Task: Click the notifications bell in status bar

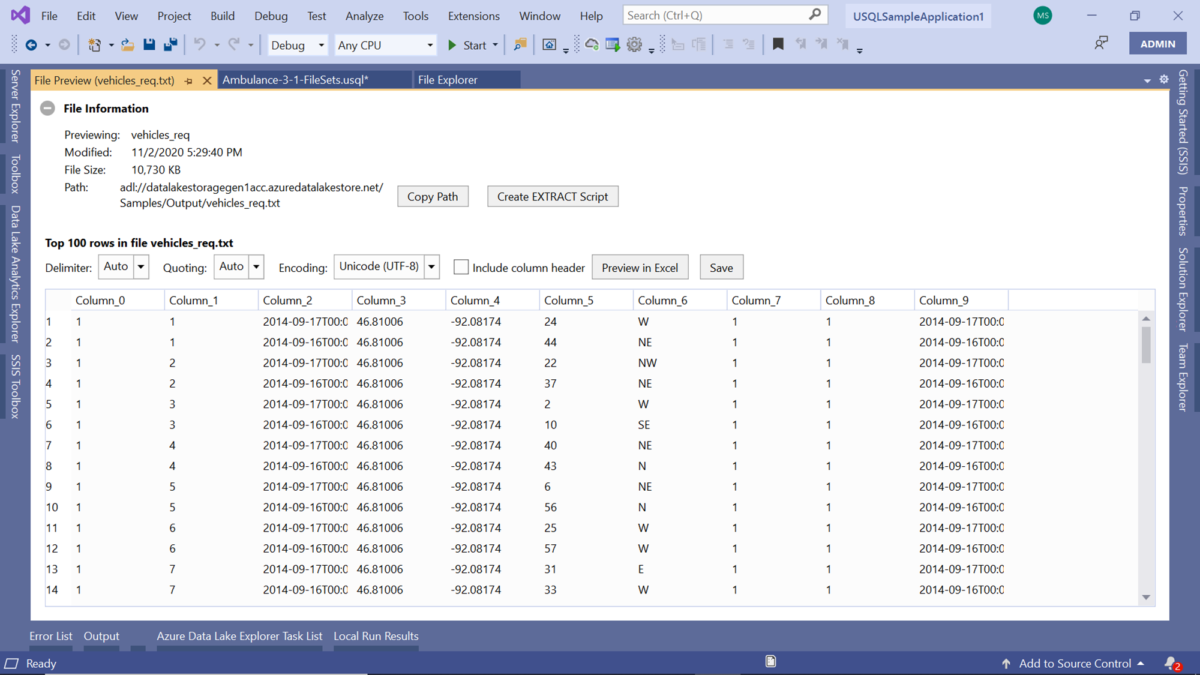Action: click(1170, 663)
